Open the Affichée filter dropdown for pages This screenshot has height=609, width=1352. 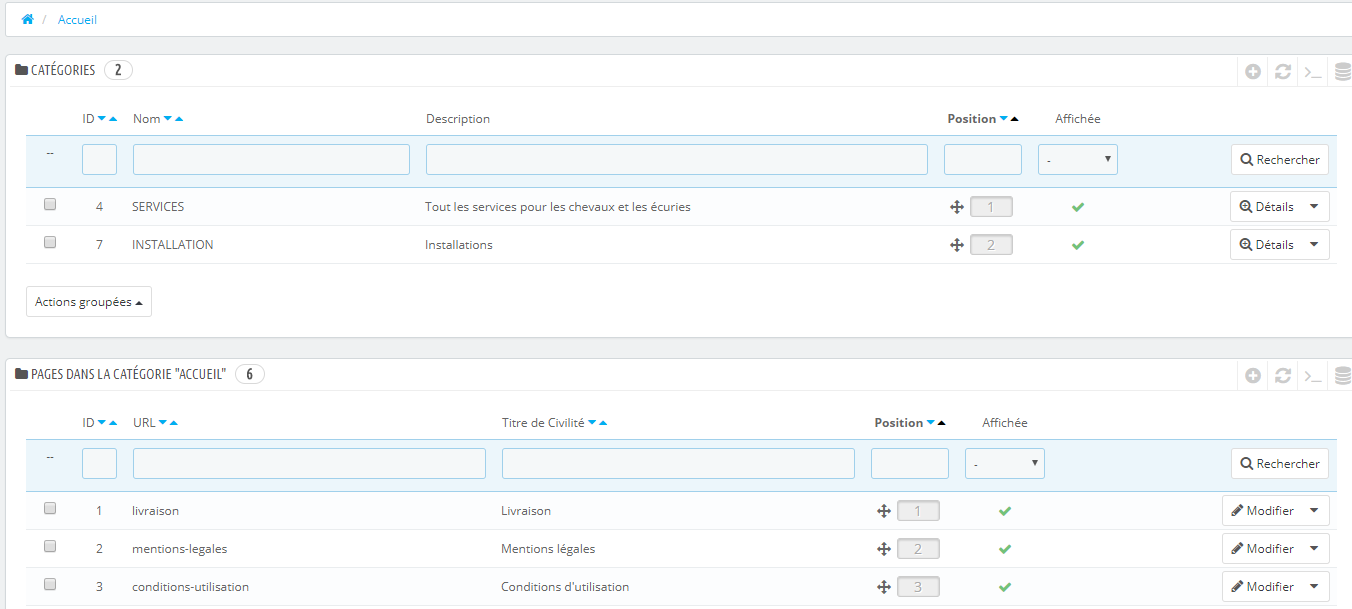point(1005,464)
